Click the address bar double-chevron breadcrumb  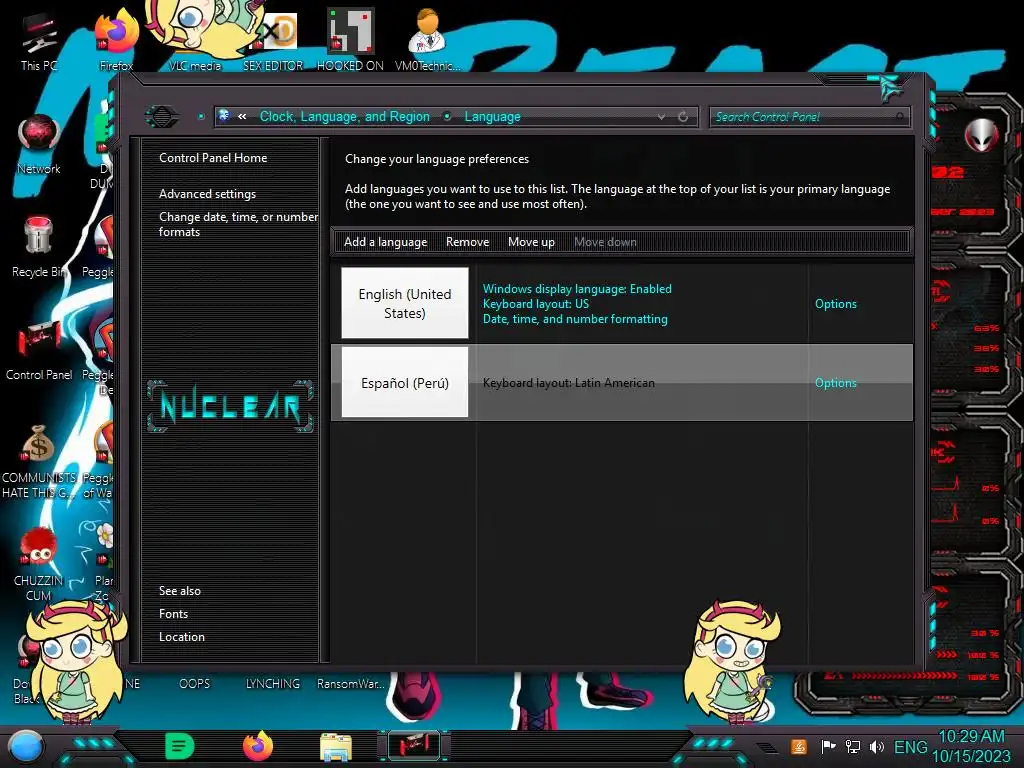(242, 117)
